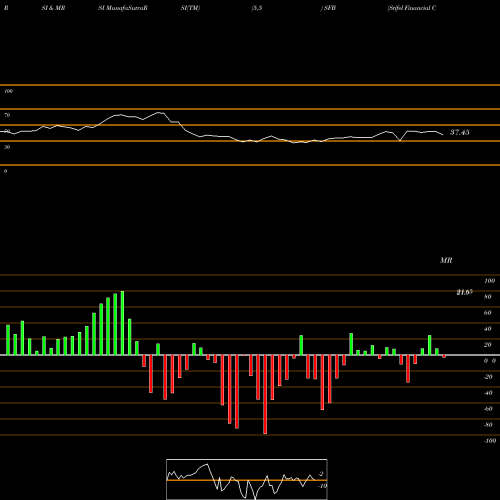The image size is (500, 500).
Task: Click the '(Stifel Financial C' title text
Action: click(412, 8)
